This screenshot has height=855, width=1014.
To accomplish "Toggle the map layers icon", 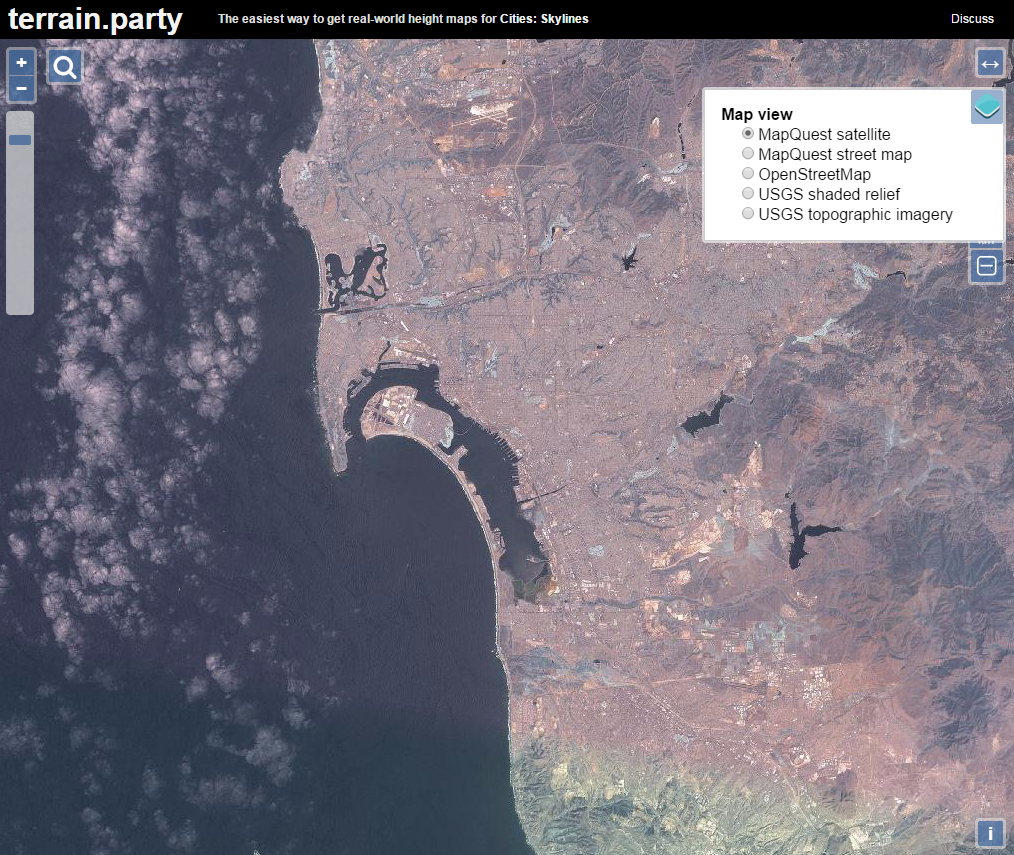I will [987, 107].
